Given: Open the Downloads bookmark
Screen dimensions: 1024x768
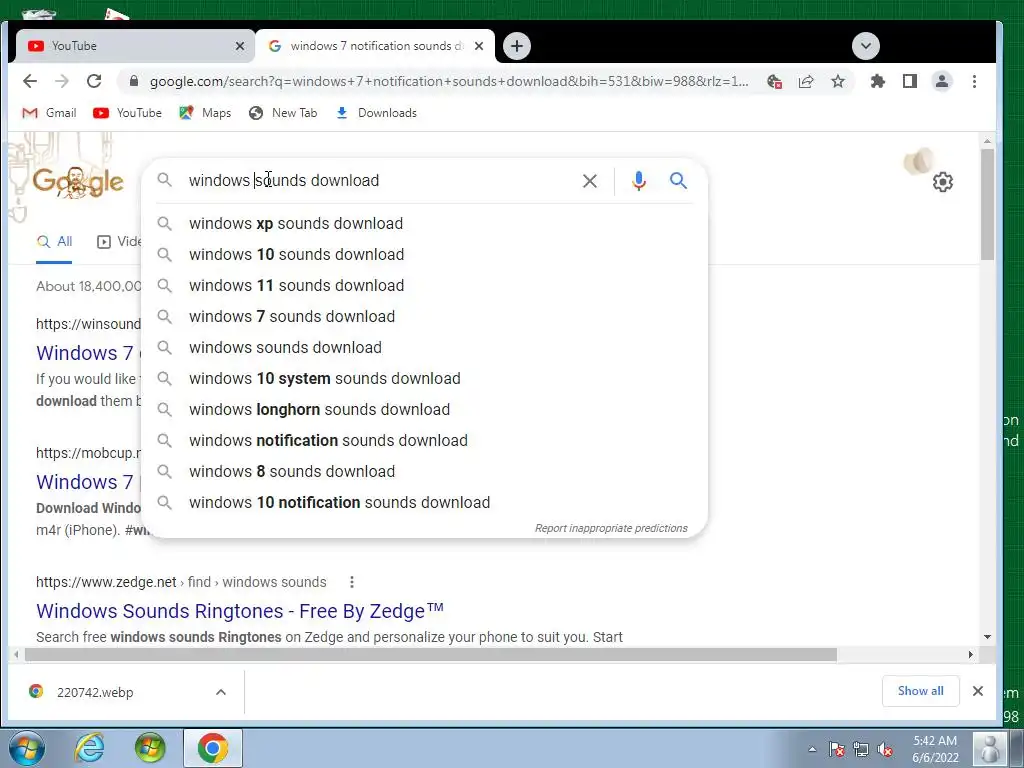Looking at the screenshot, I should pyautogui.click(x=376, y=113).
